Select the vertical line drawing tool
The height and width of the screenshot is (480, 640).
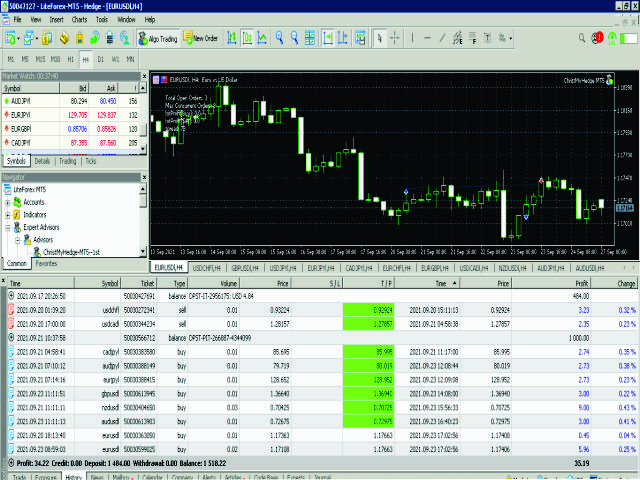click(412, 38)
